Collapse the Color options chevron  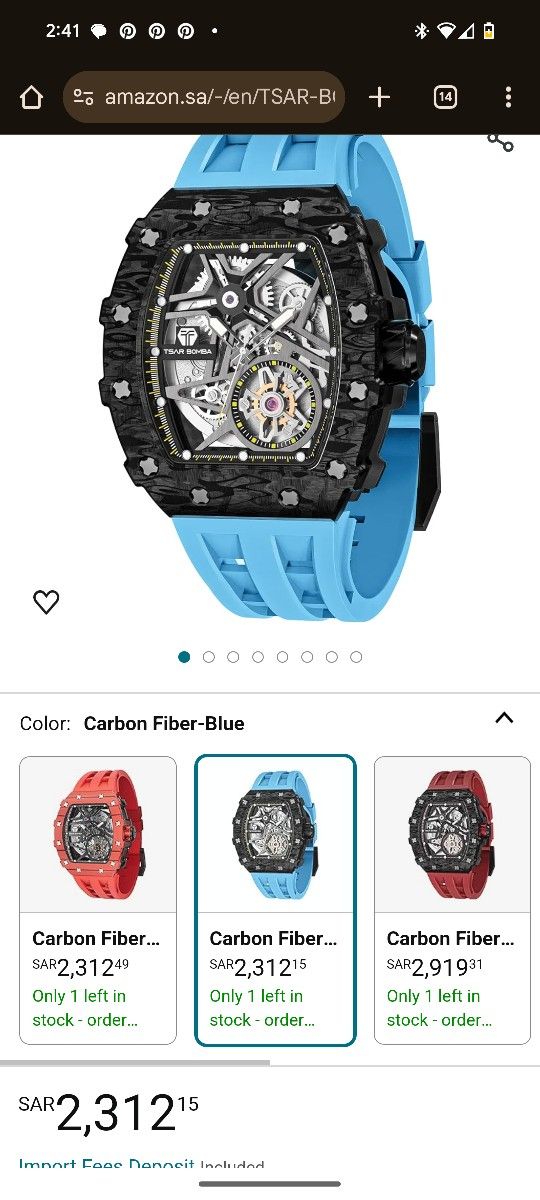pyautogui.click(x=504, y=718)
